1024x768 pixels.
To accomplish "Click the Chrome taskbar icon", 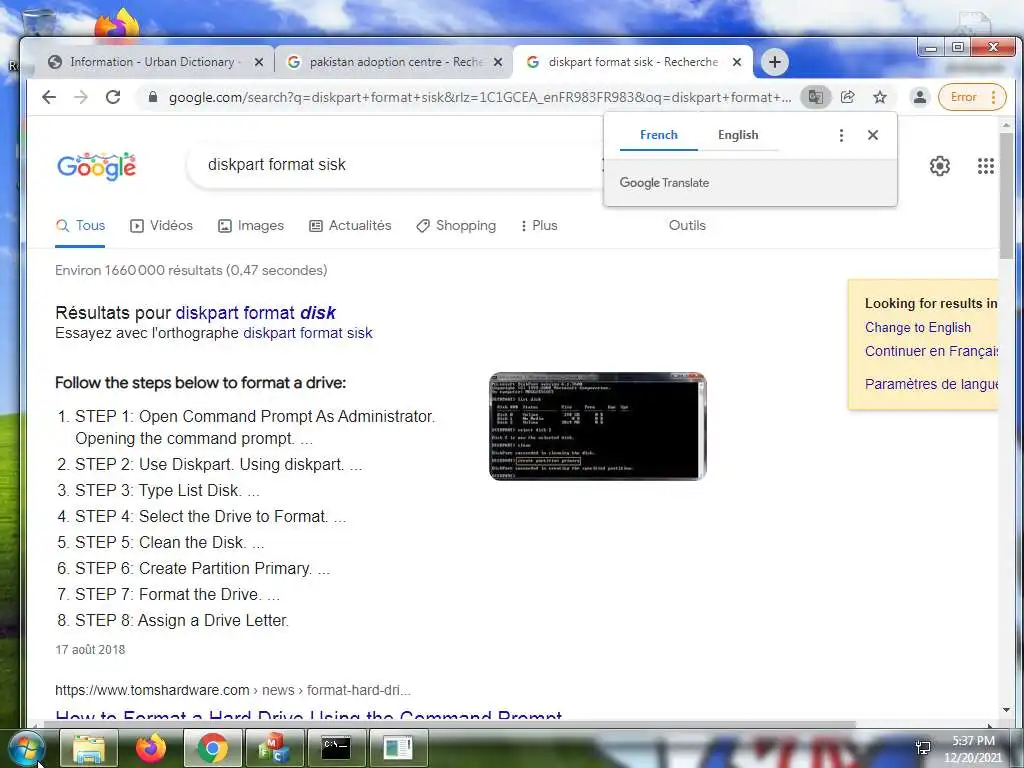I will tap(212, 748).
